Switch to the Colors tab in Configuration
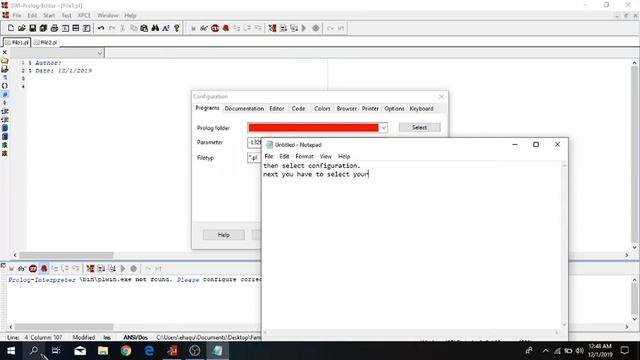This screenshot has width=640, height=360. tap(322, 109)
